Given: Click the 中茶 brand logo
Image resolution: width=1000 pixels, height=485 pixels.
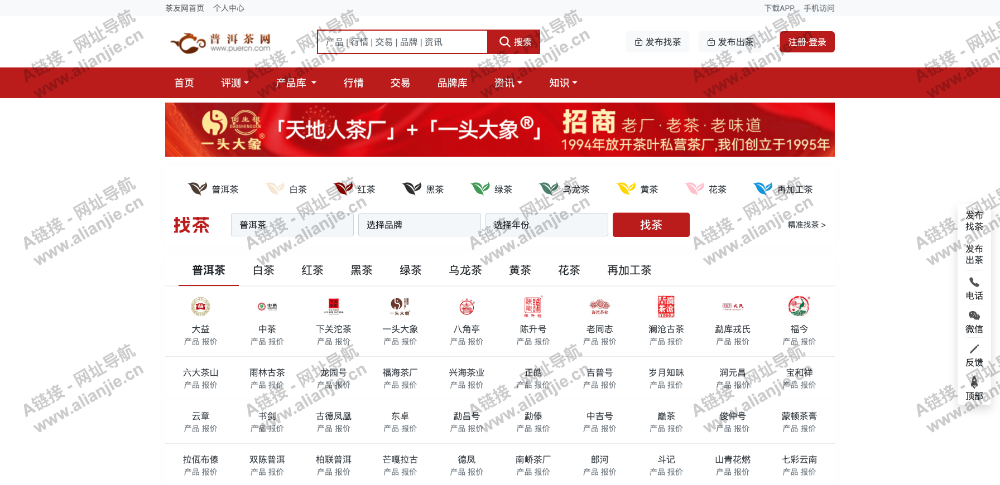Looking at the screenshot, I should tap(267, 307).
